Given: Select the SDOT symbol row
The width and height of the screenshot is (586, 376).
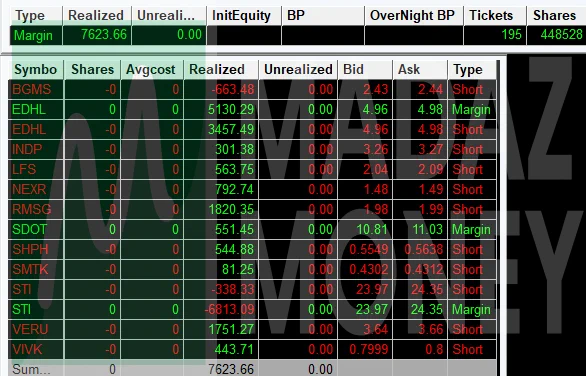Looking at the screenshot, I should (252, 229).
